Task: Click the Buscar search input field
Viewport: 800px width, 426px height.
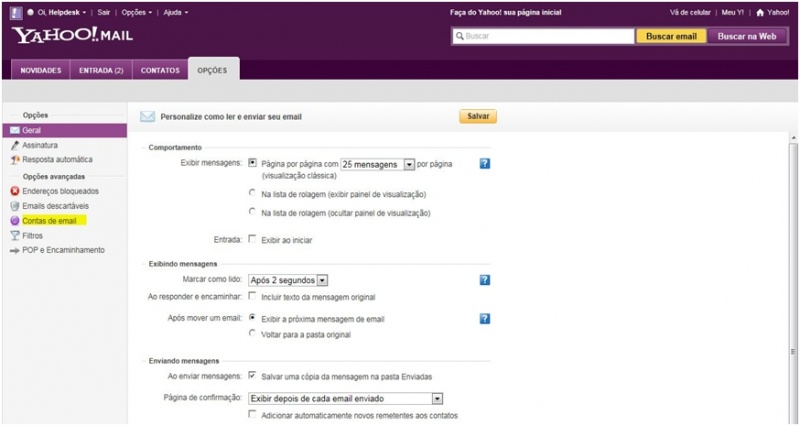Action: (543, 36)
